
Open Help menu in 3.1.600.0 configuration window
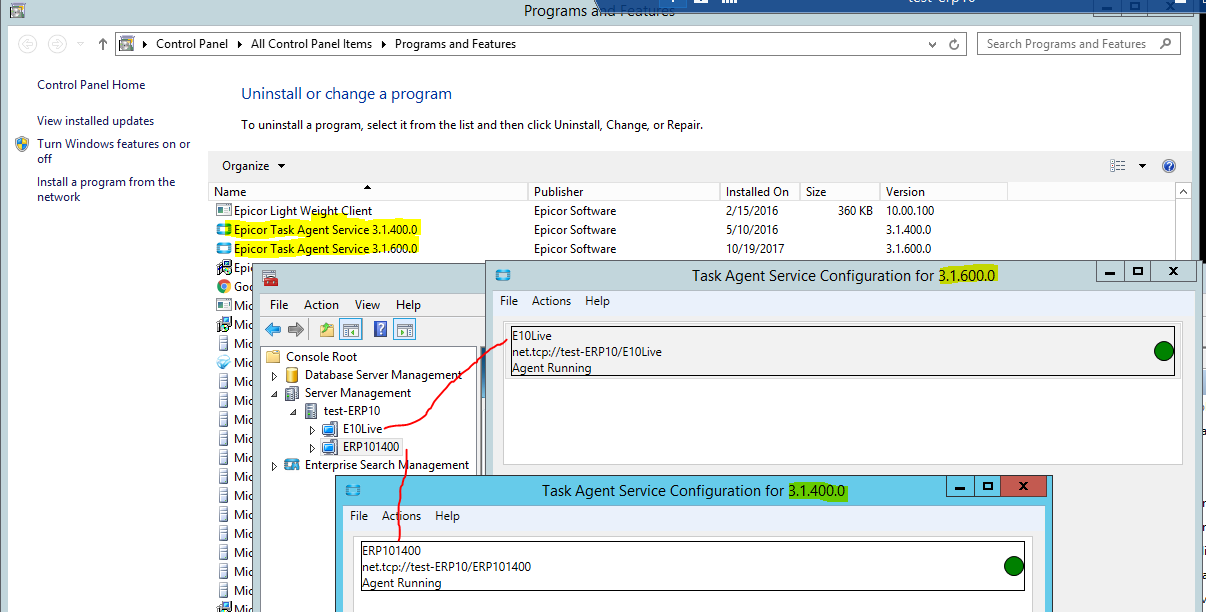pos(597,301)
